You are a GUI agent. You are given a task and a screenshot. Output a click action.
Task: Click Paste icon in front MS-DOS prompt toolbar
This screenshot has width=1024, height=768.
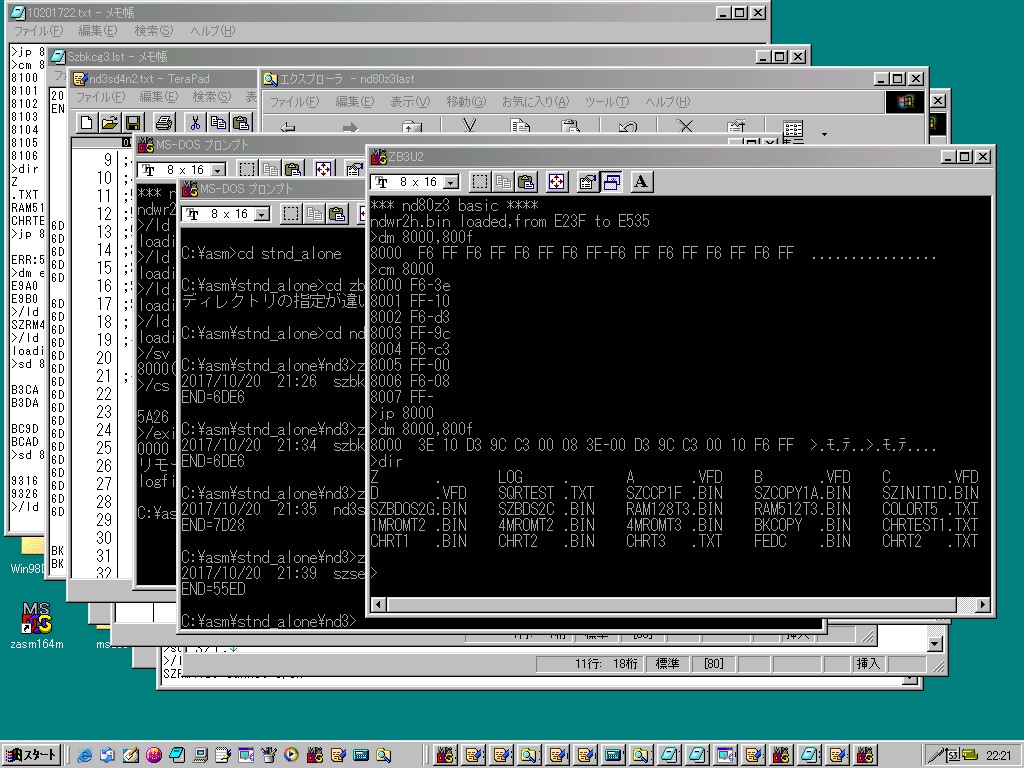coord(337,214)
